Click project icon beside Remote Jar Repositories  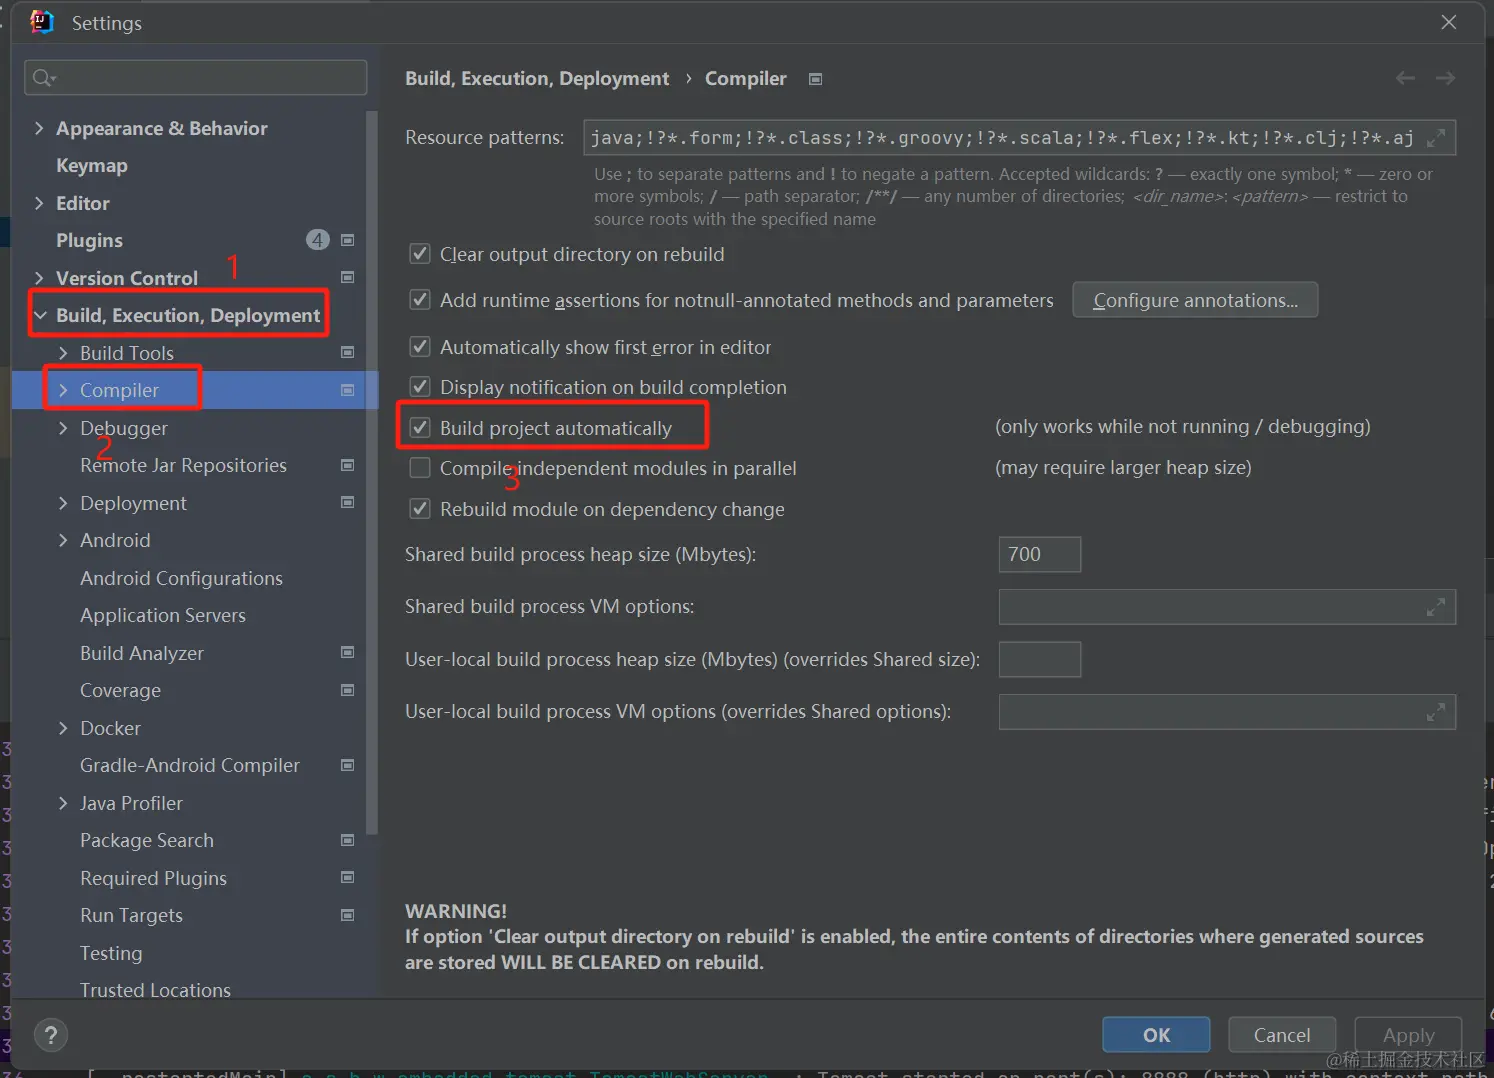348,465
